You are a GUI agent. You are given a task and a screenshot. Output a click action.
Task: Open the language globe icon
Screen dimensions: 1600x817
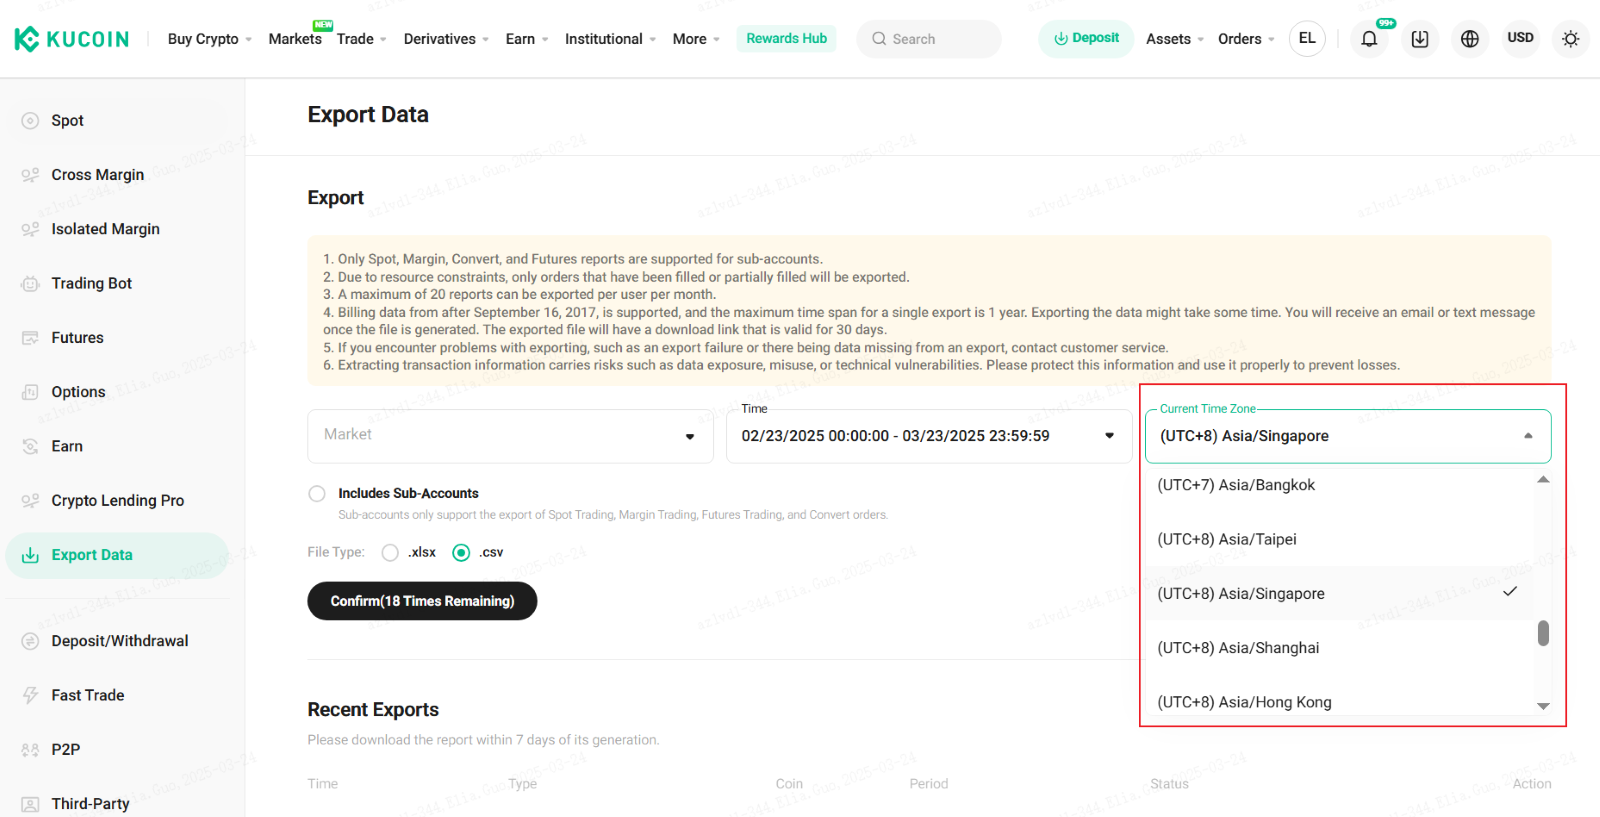1469,39
